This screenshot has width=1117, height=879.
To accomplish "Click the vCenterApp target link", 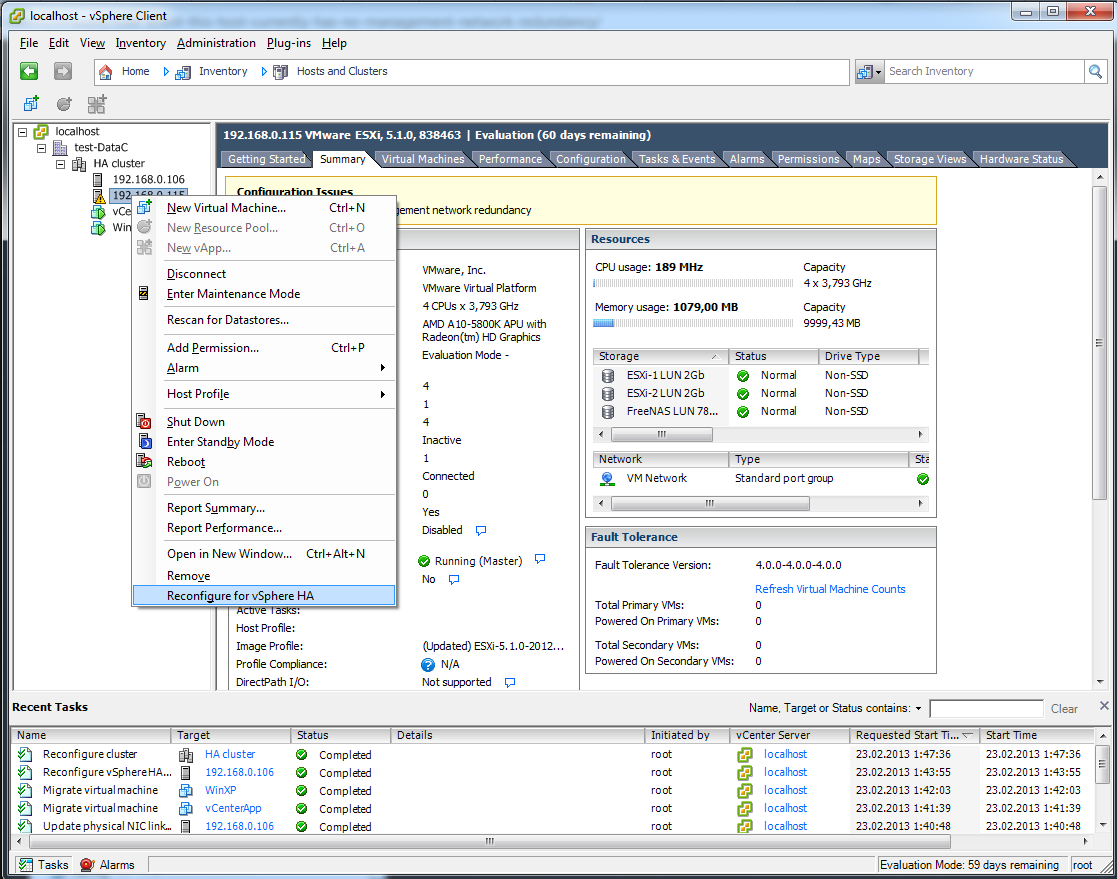I will 233,808.
